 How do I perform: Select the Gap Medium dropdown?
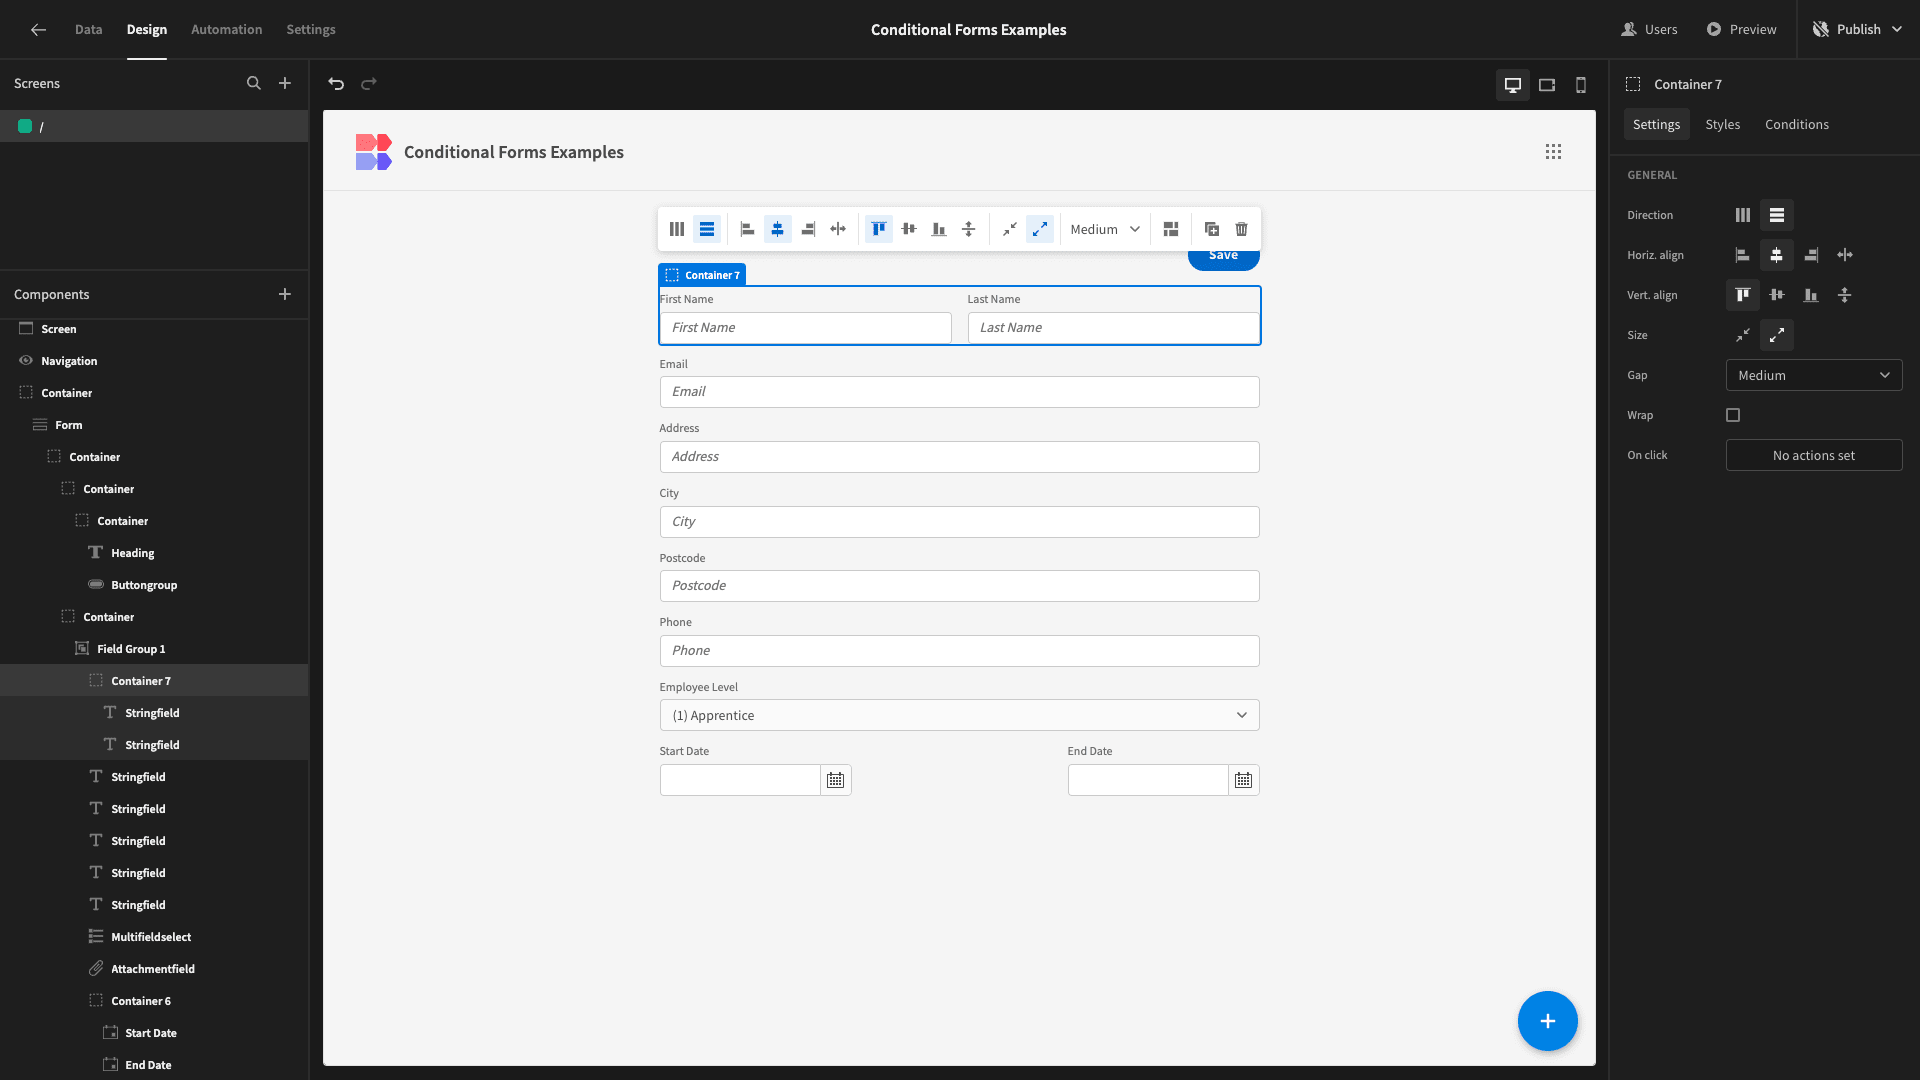point(1813,375)
